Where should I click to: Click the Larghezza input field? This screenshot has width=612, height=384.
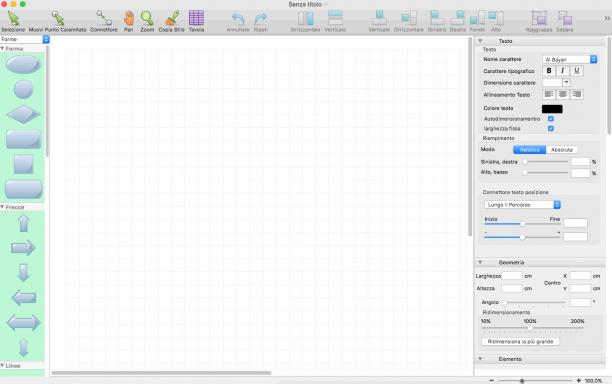[512, 276]
